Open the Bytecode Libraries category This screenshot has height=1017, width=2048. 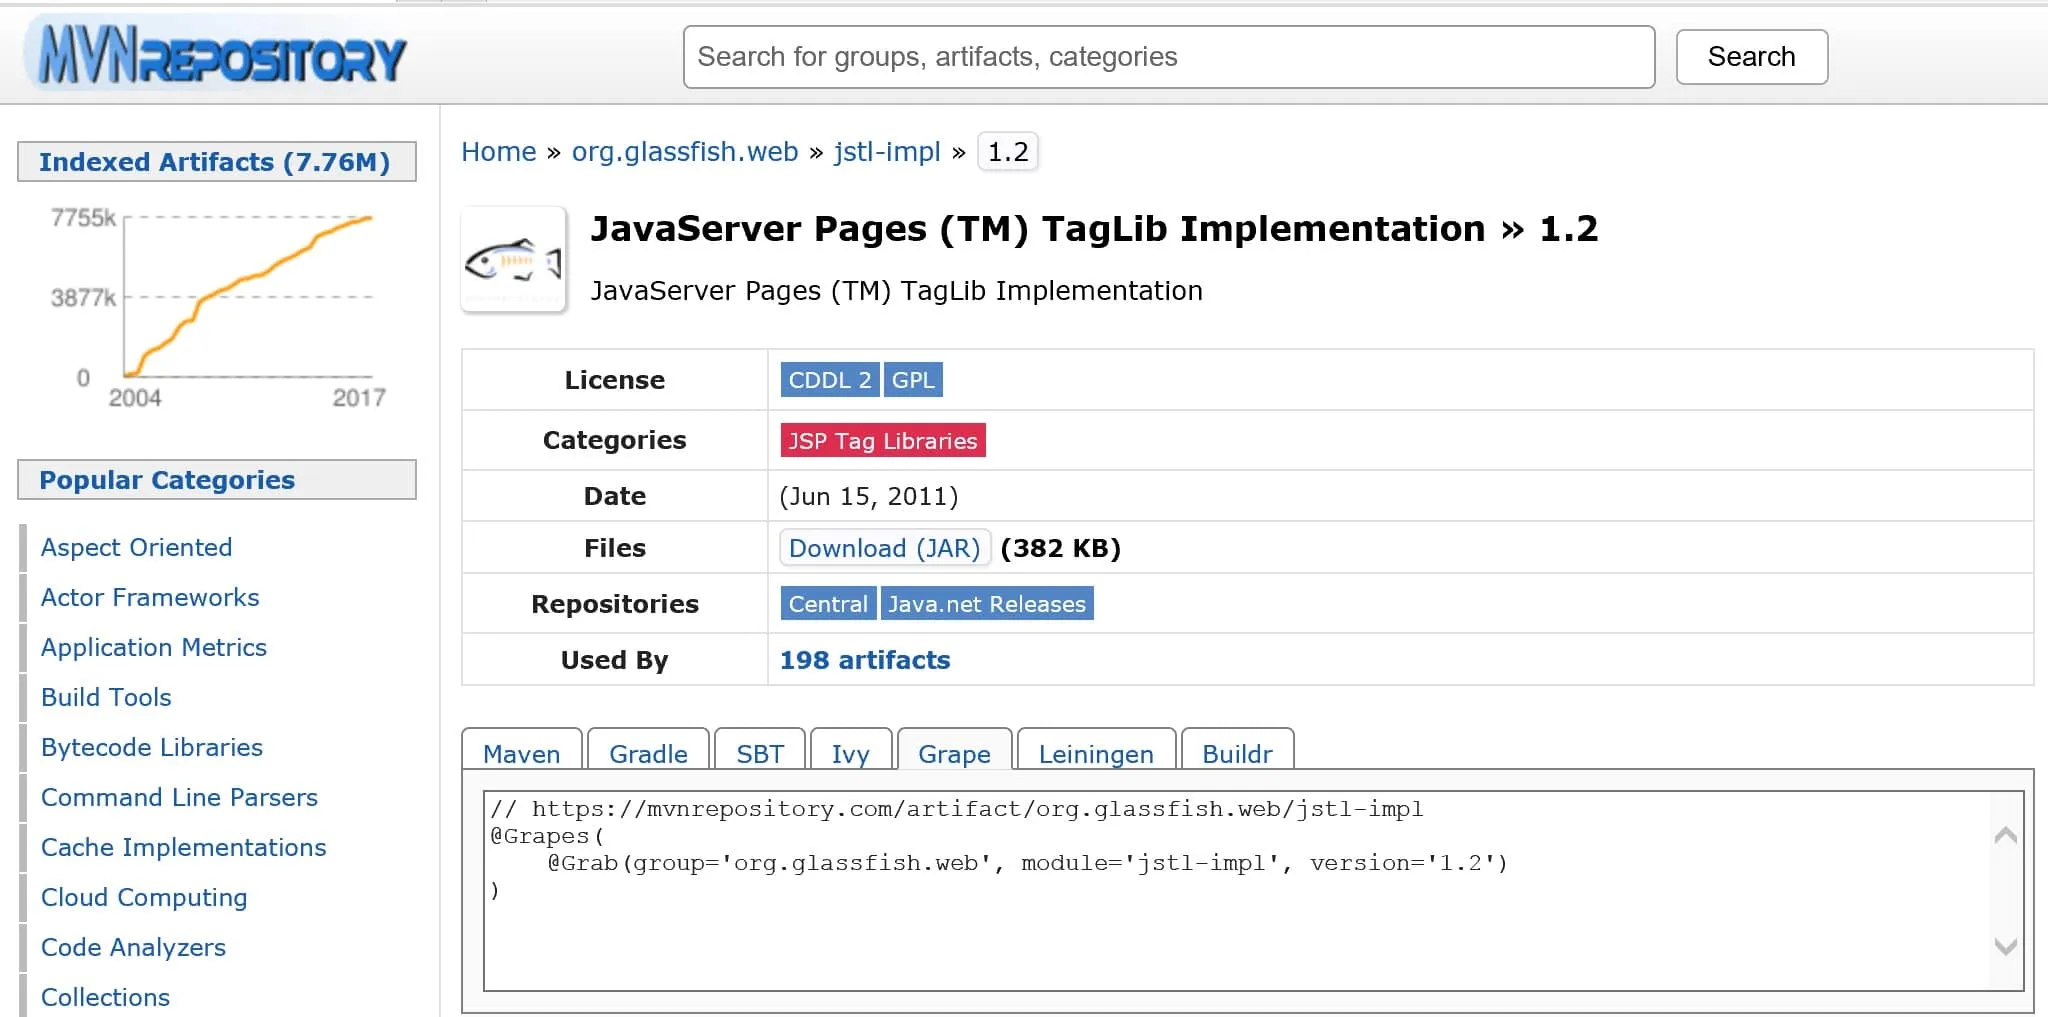point(152,747)
